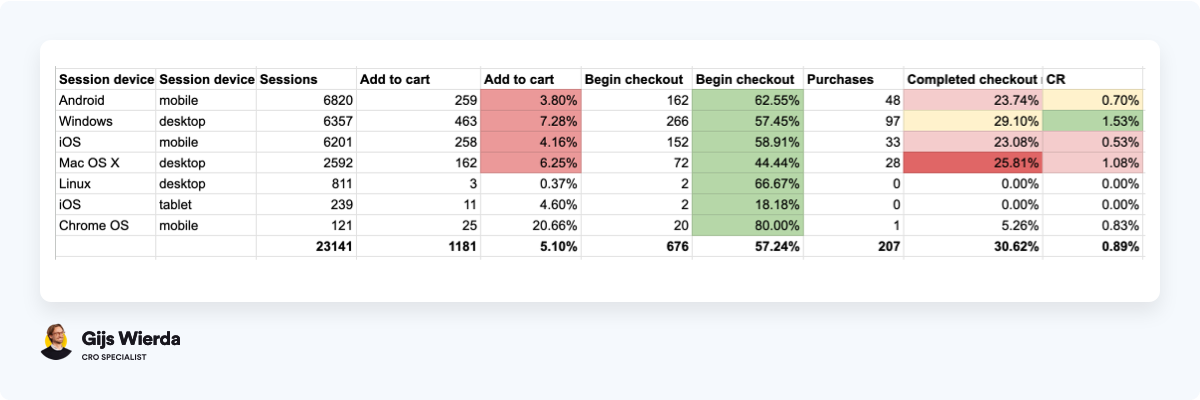Click the Gijs Wierda avatar photo

pyautogui.click(x=56, y=343)
